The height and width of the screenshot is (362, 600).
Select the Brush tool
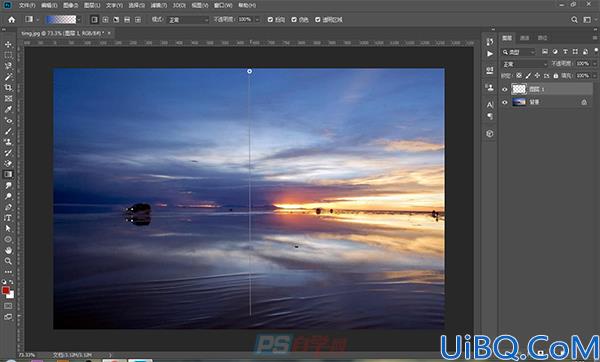click(x=8, y=131)
